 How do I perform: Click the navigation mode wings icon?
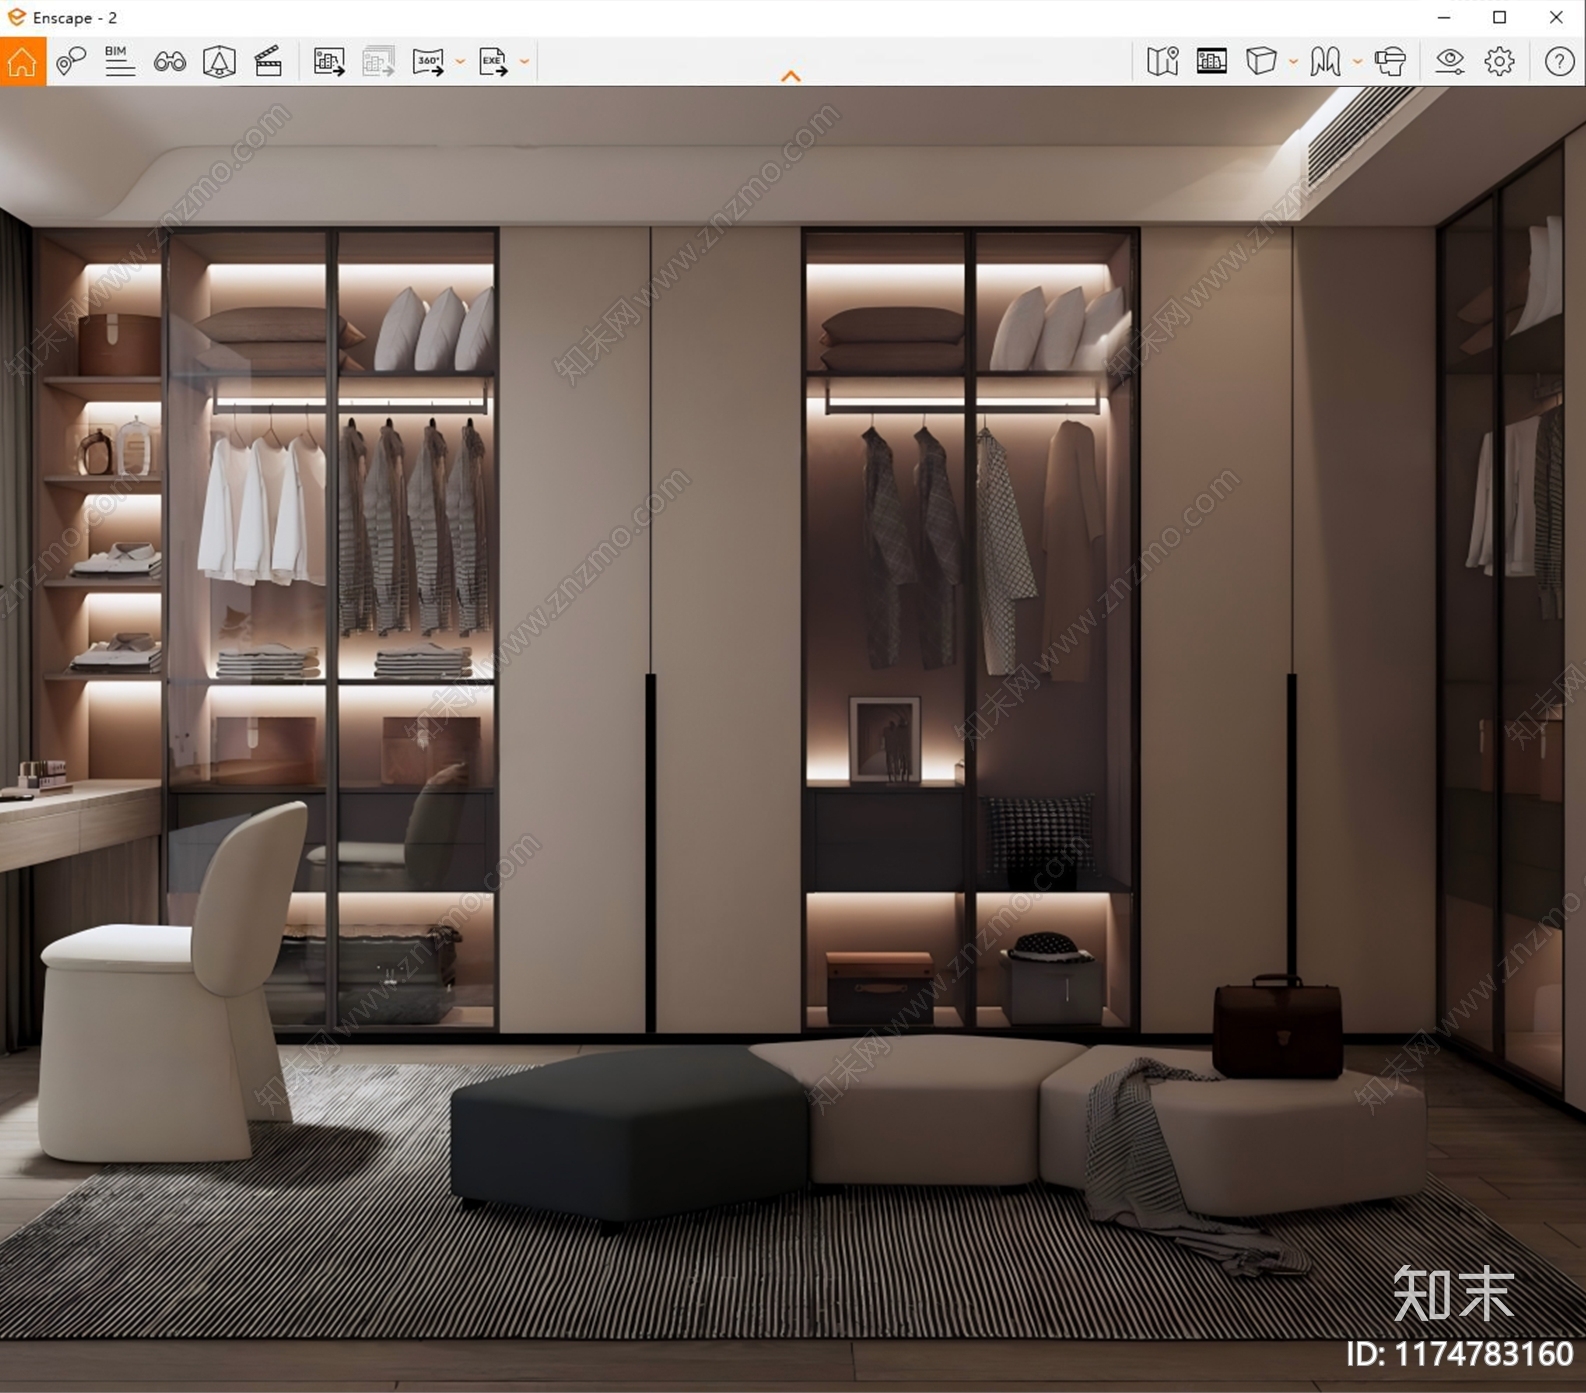tap(1325, 61)
